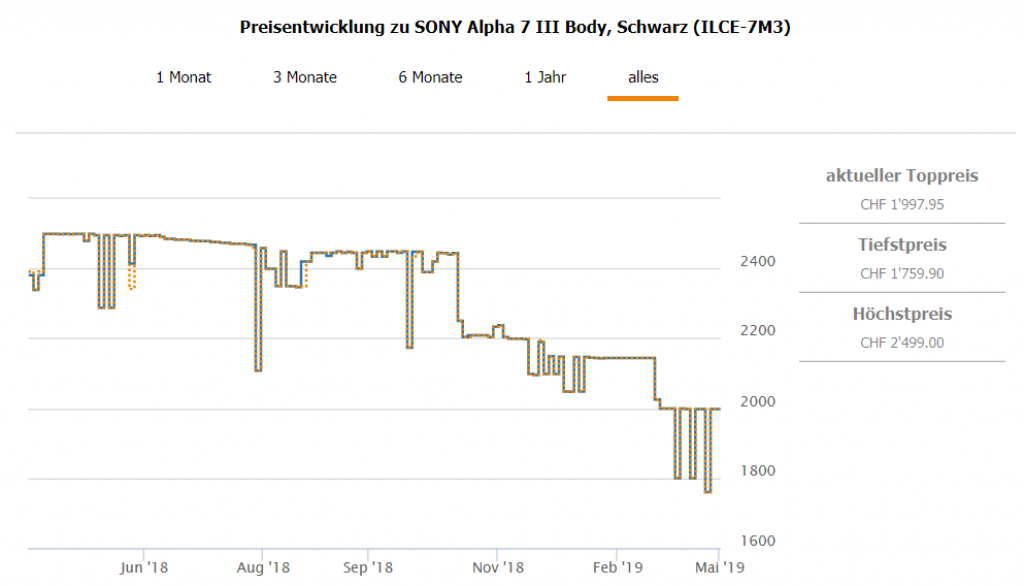The height and width of the screenshot is (586, 1024).
Task: Select the alles tab
Action: pos(643,77)
